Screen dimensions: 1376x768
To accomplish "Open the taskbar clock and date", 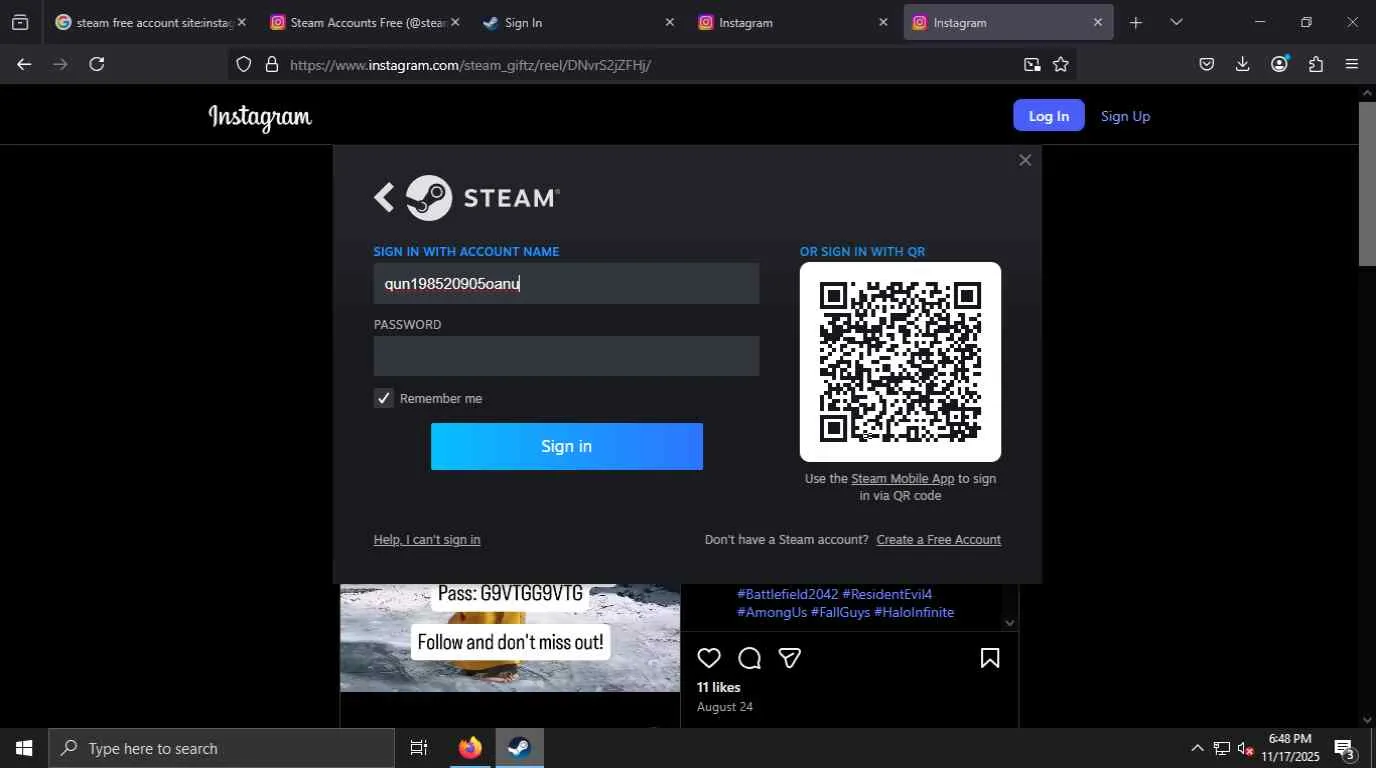I will click(x=1290, y=748).
